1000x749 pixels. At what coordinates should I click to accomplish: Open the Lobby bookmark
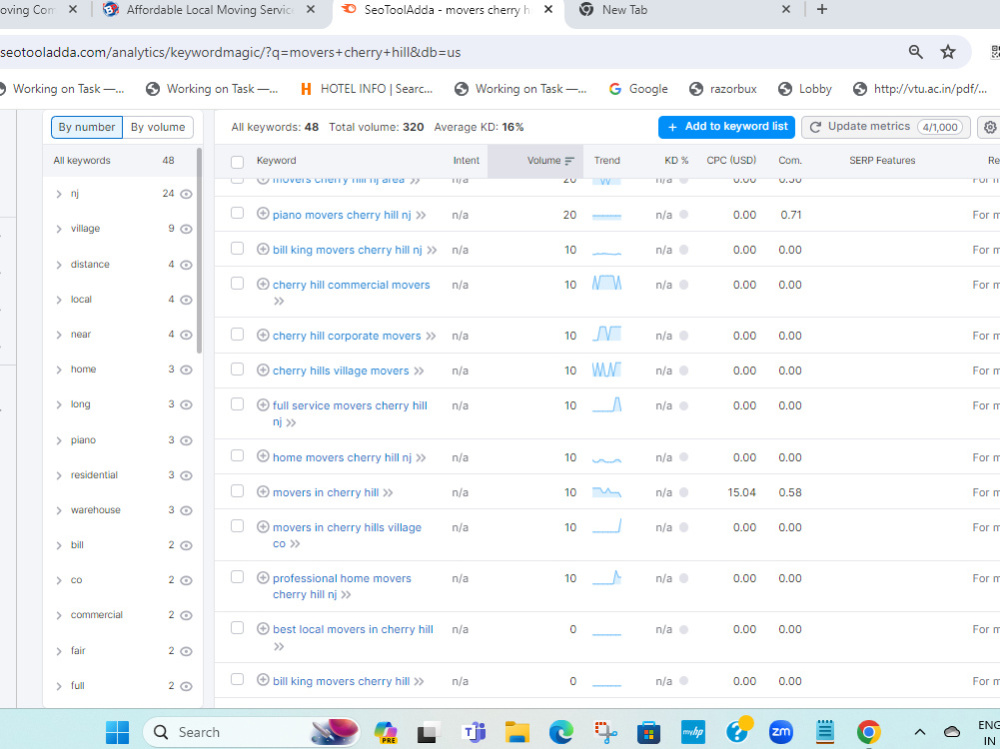tap(805, 89)
